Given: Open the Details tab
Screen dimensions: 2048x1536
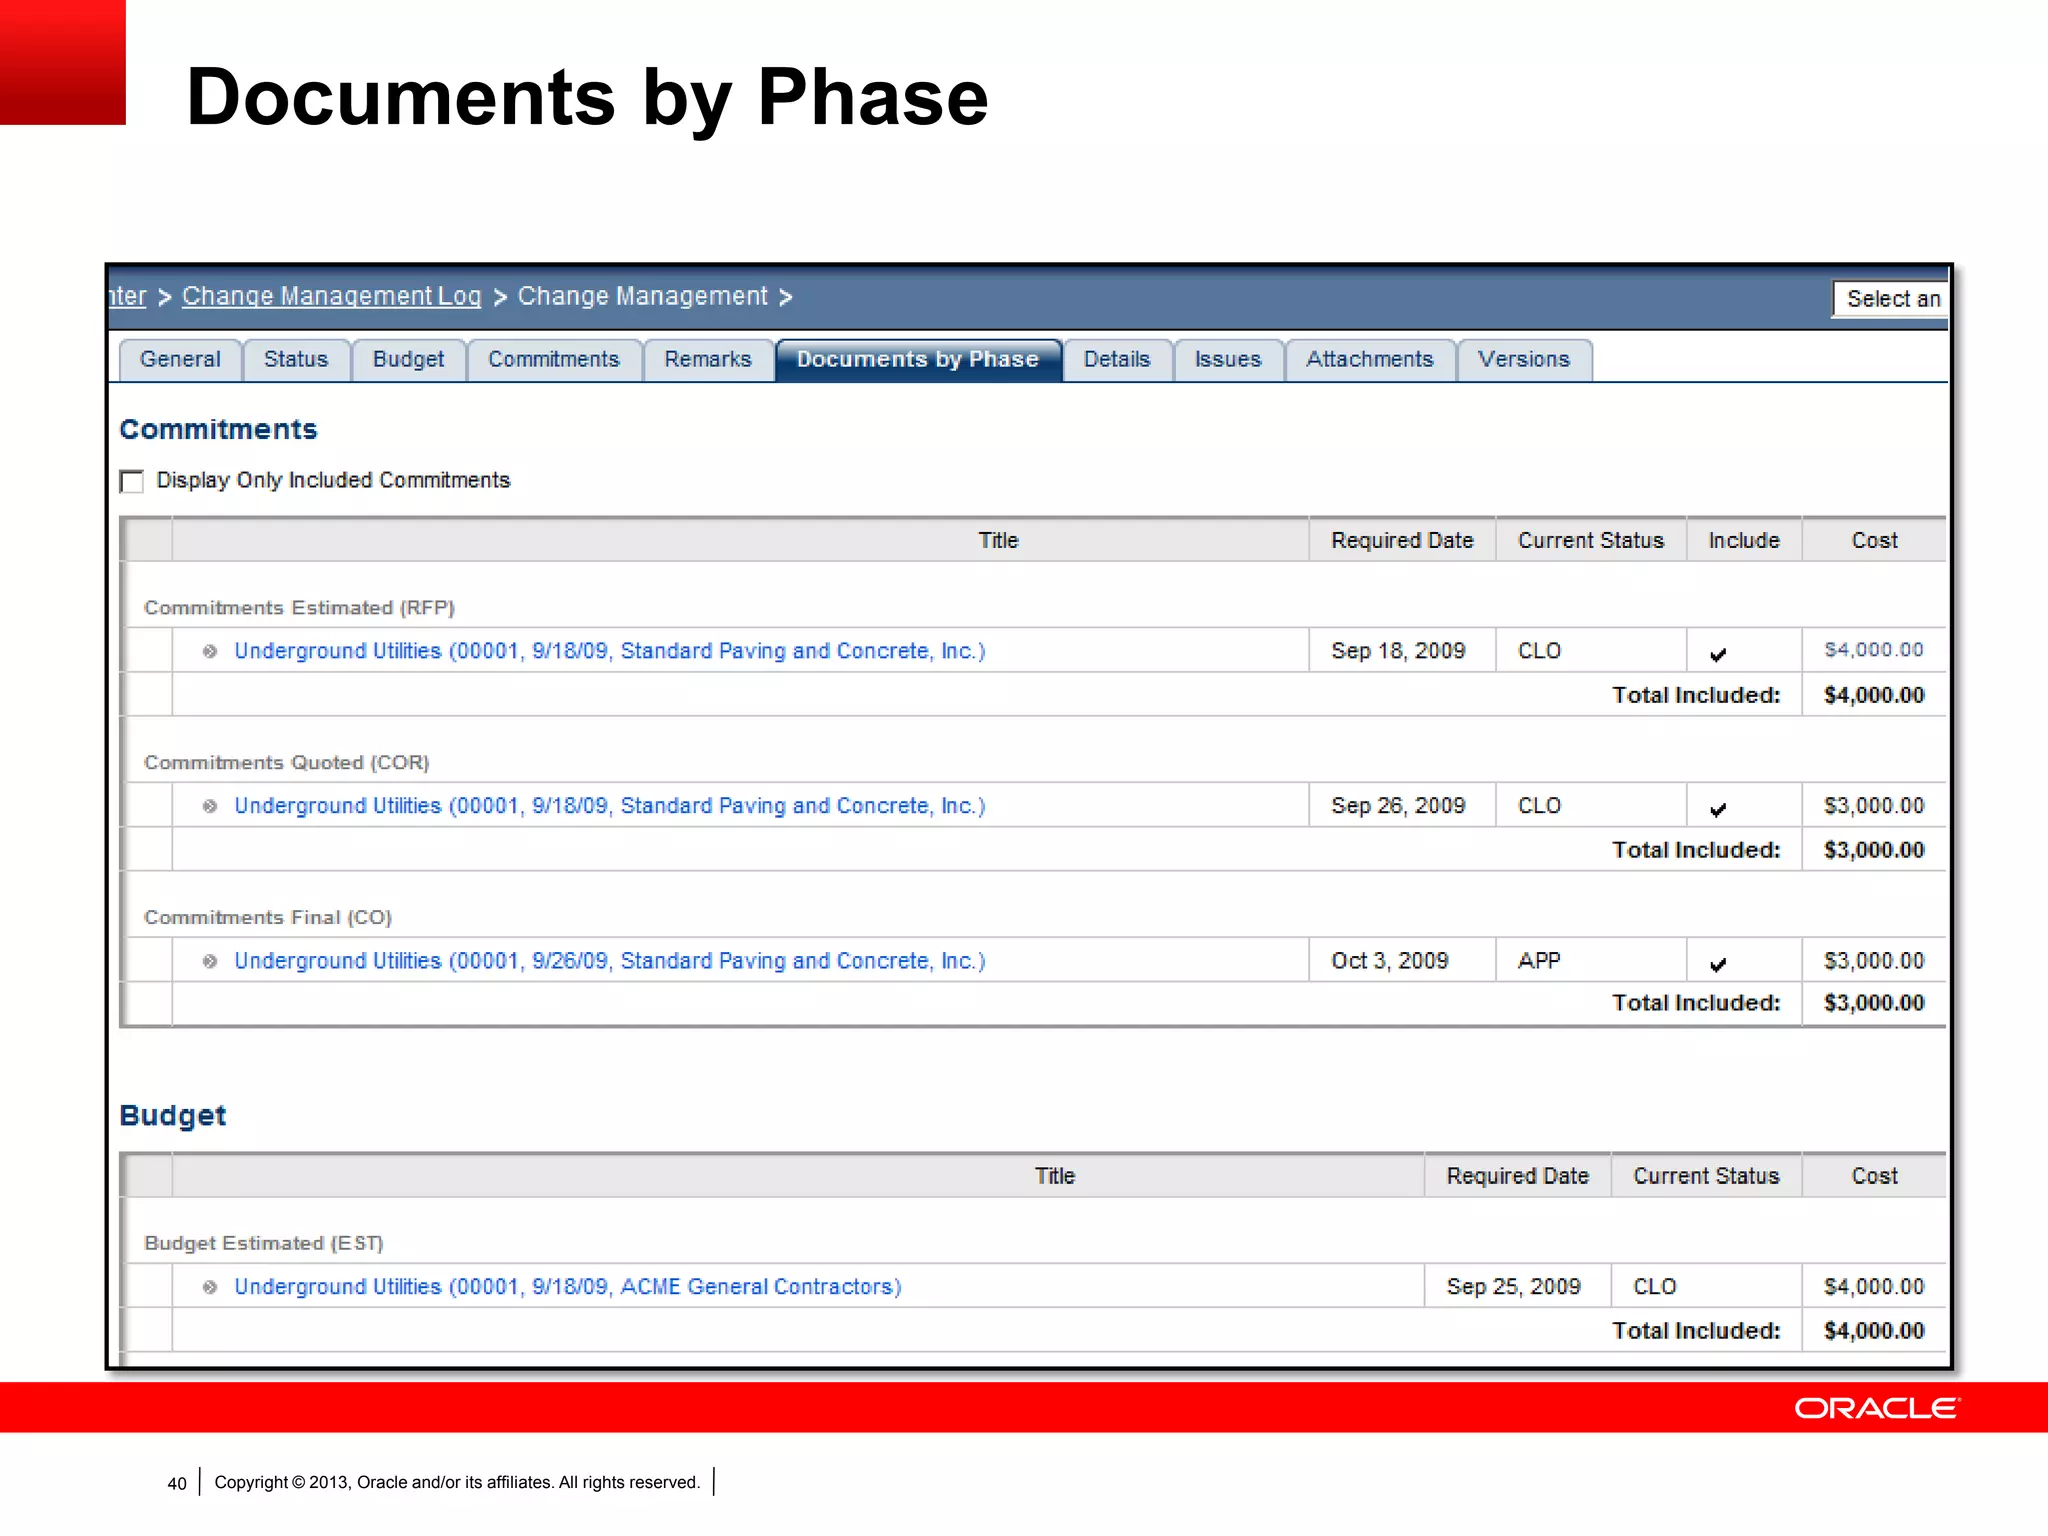Looking at the screenshot, I should (1117, 360).
